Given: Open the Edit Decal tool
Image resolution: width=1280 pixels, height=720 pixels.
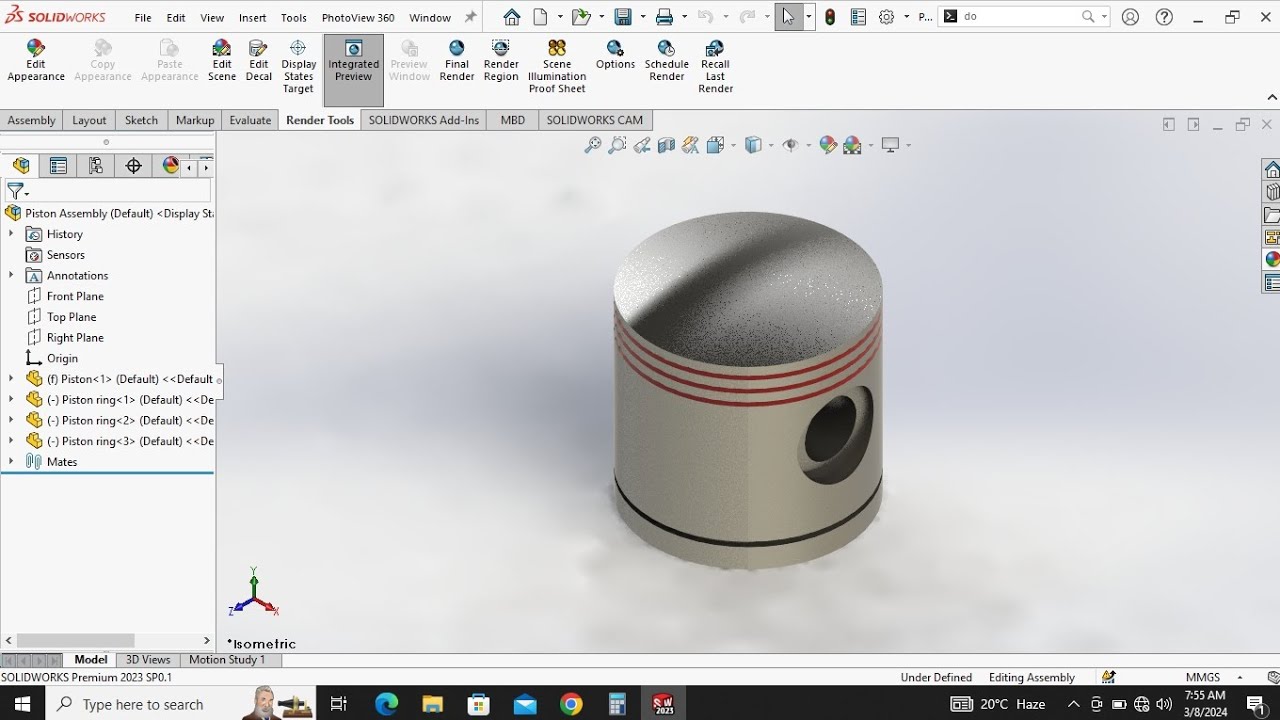Looking at the screenshot, I should coord(259,61).
